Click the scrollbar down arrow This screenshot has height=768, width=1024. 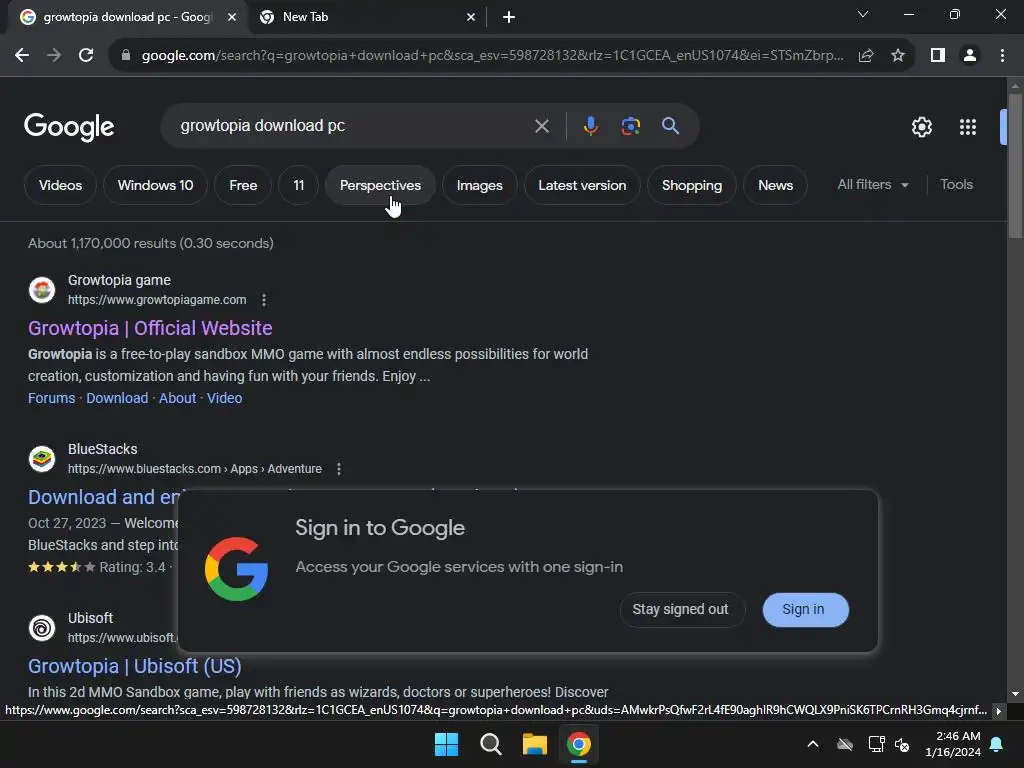click(x=1015, y=694)
